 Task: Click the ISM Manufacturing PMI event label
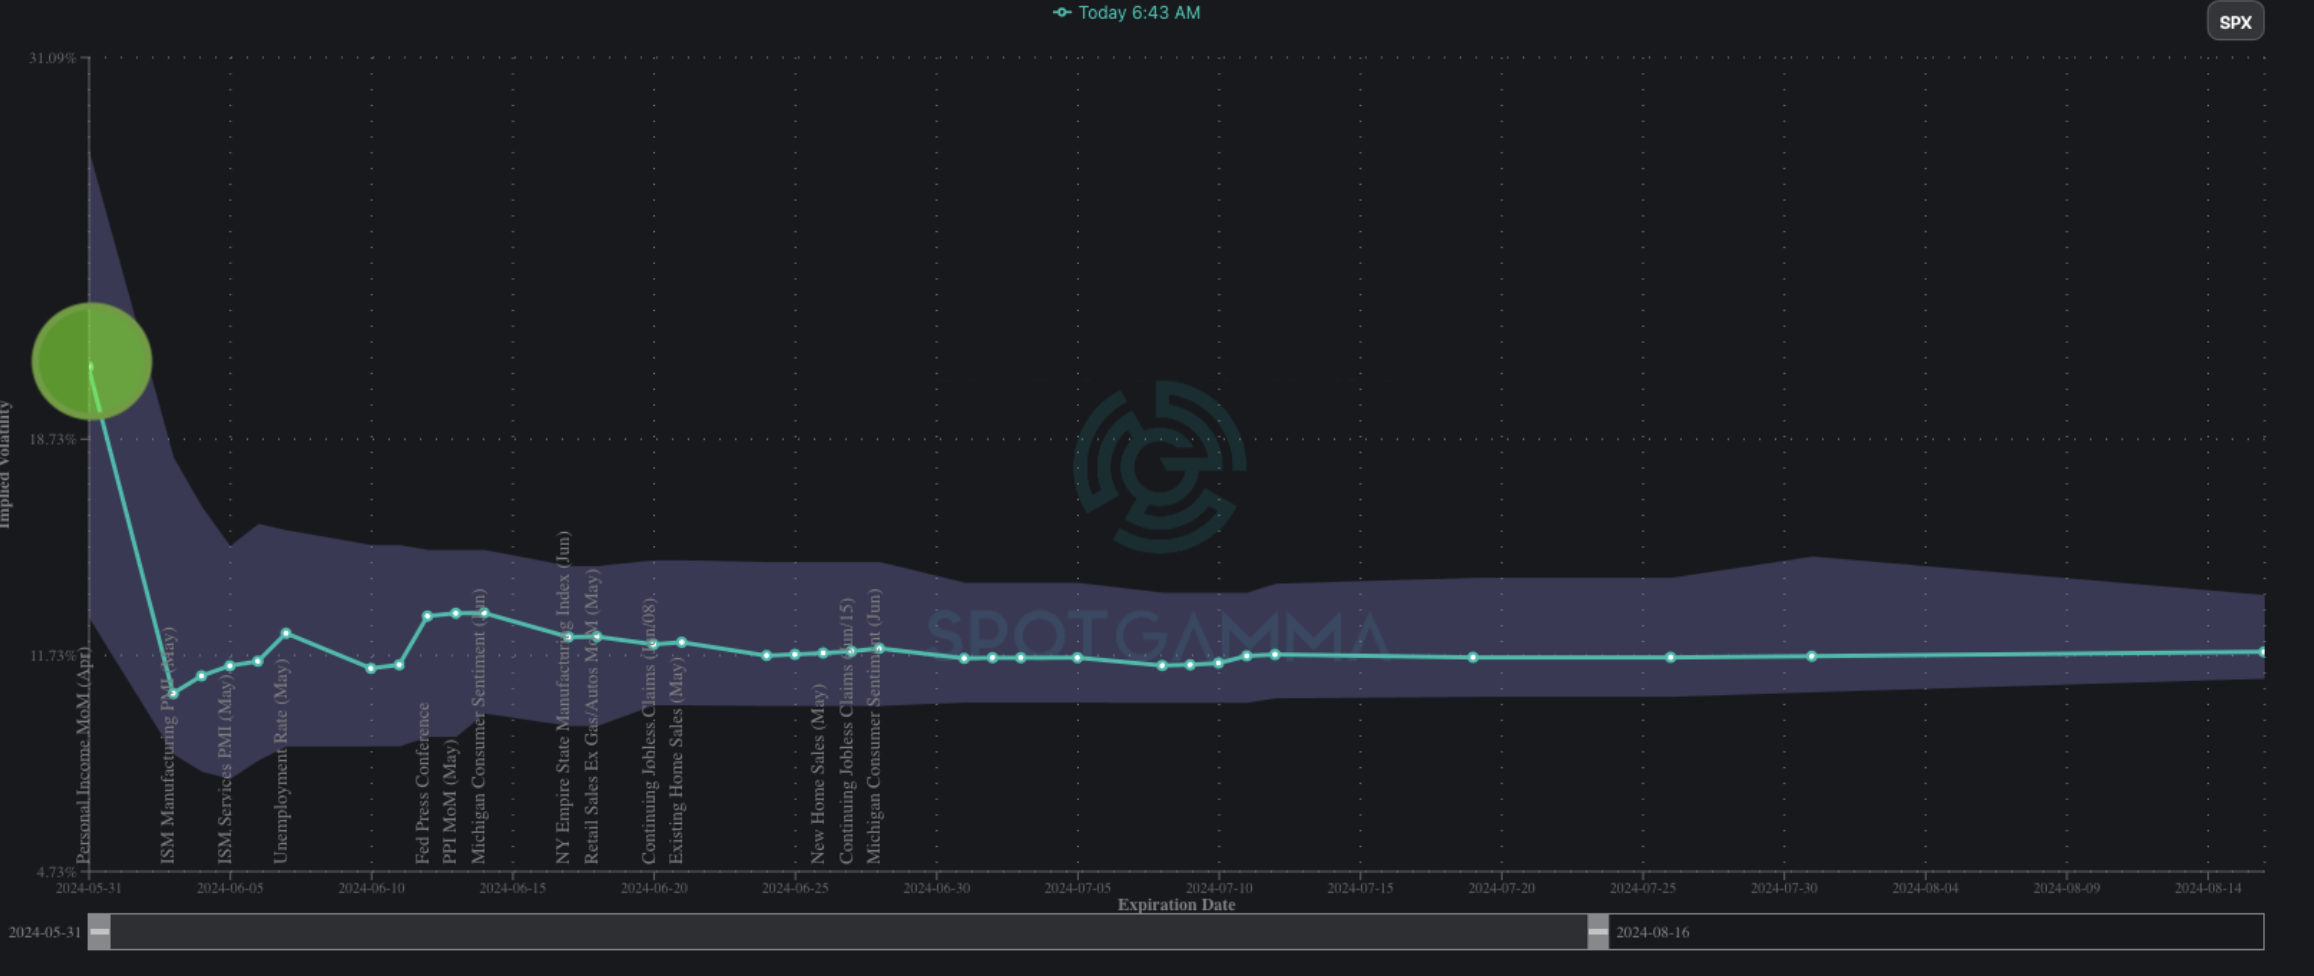pos(168,745)
